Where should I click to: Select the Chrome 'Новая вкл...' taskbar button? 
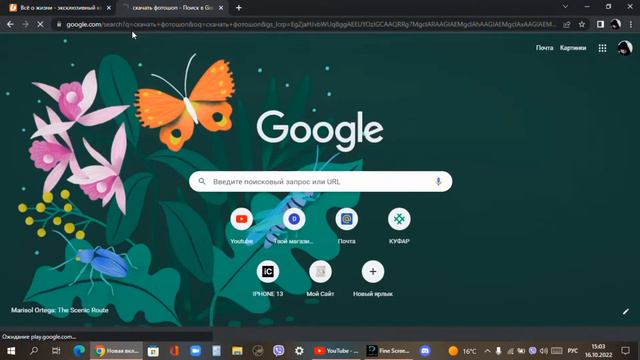coord(116,351)
